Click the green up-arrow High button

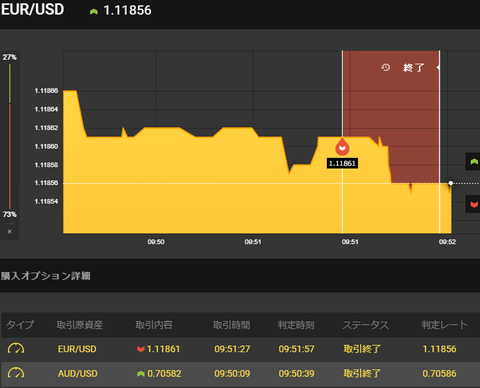[473, 162]
